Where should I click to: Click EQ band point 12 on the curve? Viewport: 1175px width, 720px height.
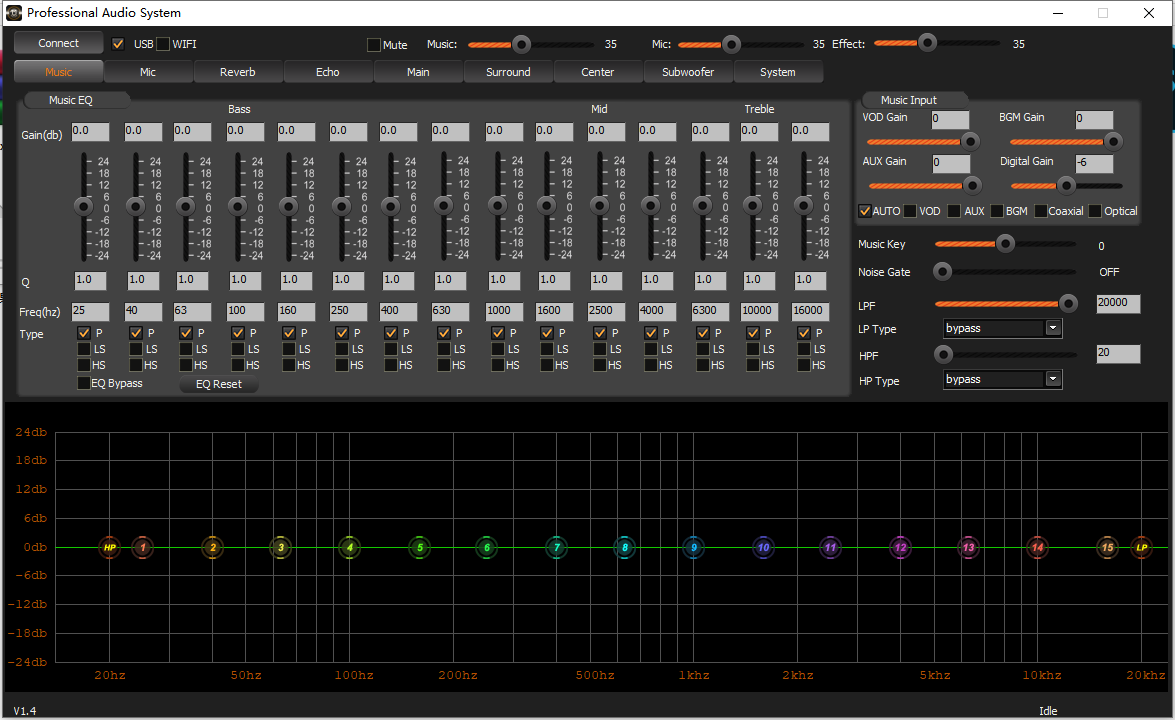pos(900,548)
